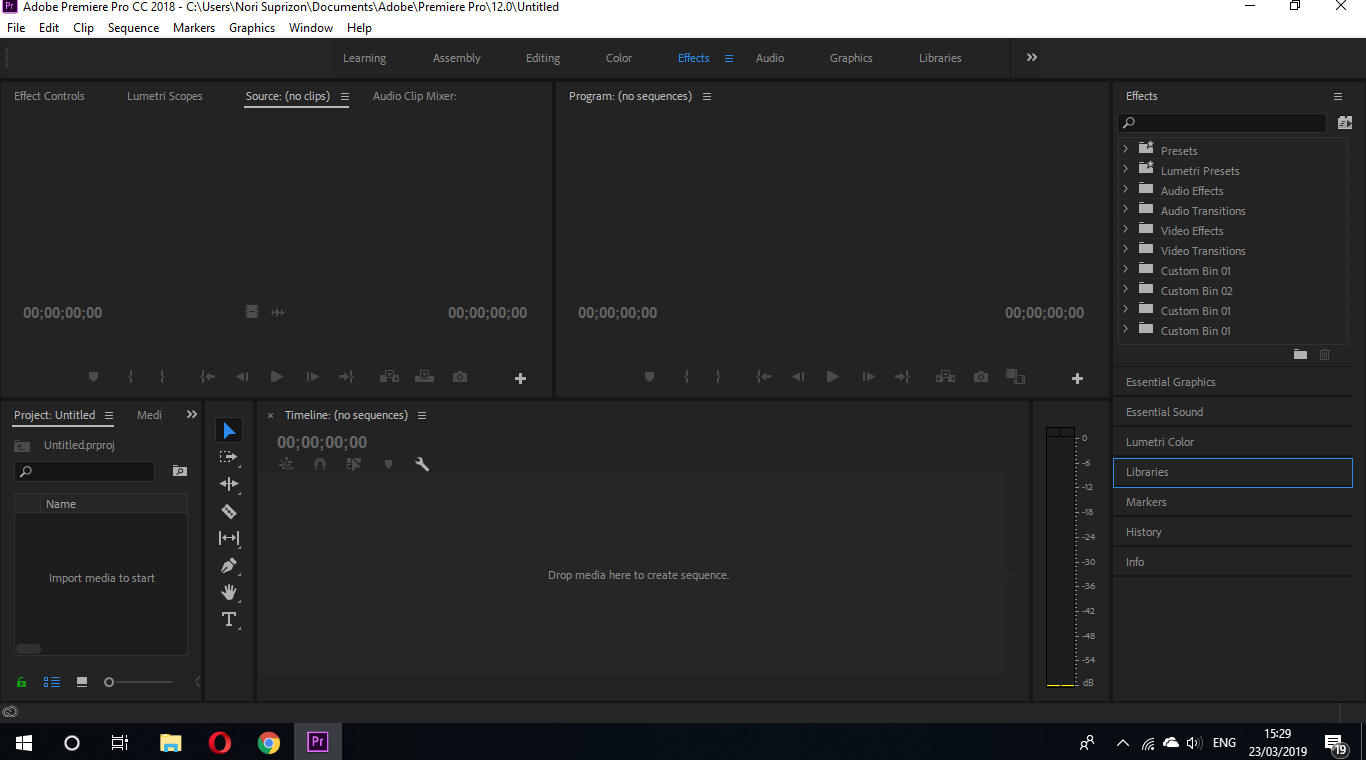Viewport: 1366px width, 760px height.
Task: Select the Hand tool
Action: point(229,592)
